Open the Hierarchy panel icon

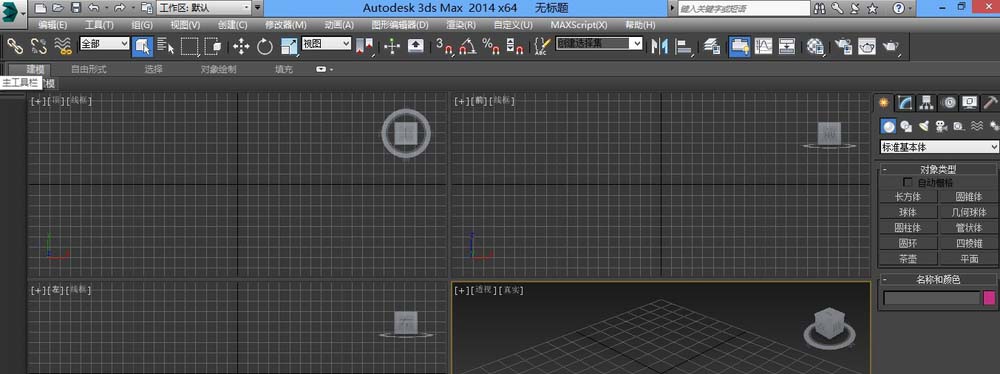(926, 103)
